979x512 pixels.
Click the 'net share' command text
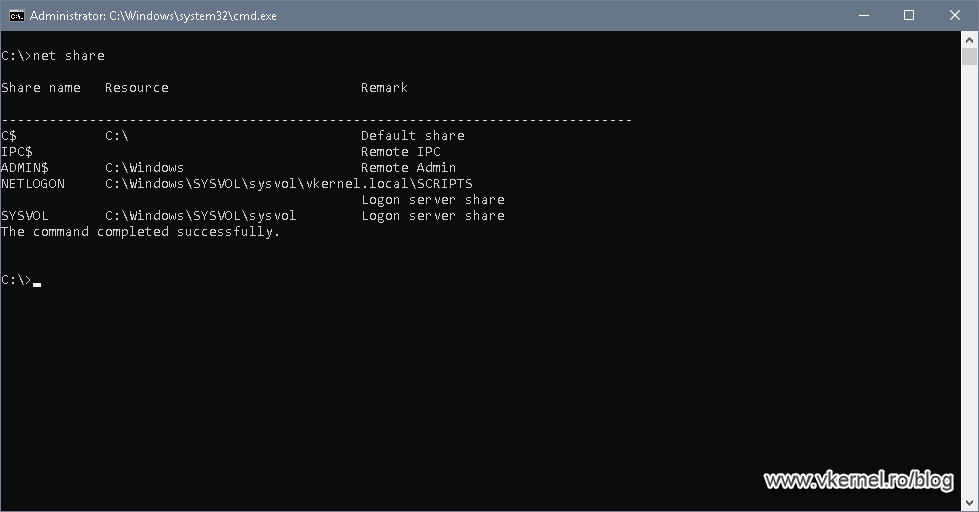69,56
